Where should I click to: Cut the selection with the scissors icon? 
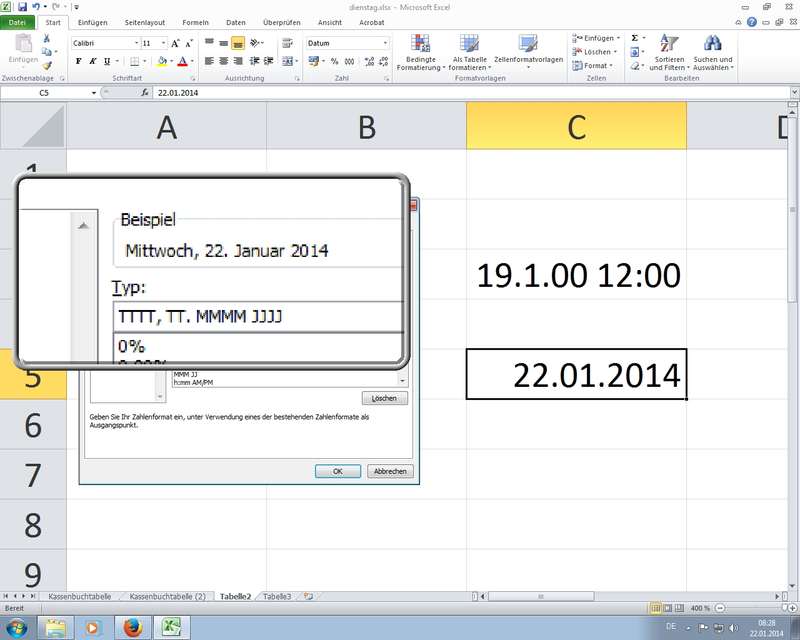pos(46,39)
